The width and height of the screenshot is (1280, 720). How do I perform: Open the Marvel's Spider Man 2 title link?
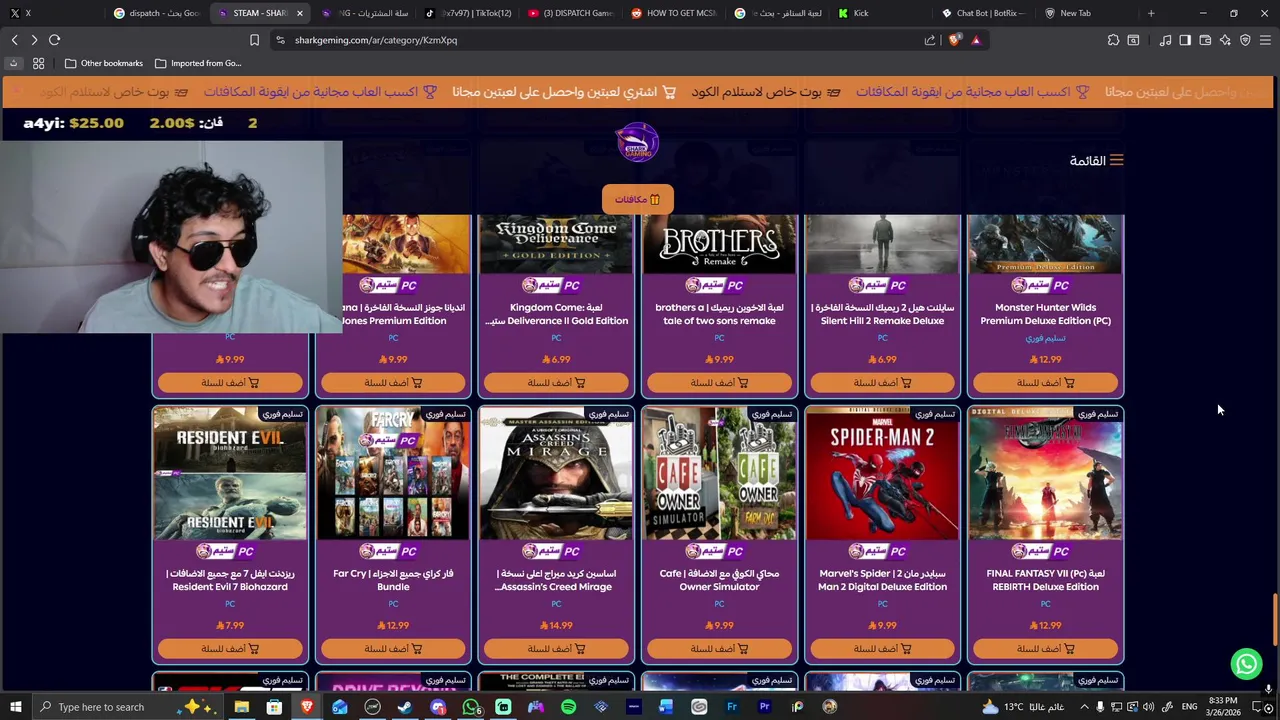click(882, 580)
